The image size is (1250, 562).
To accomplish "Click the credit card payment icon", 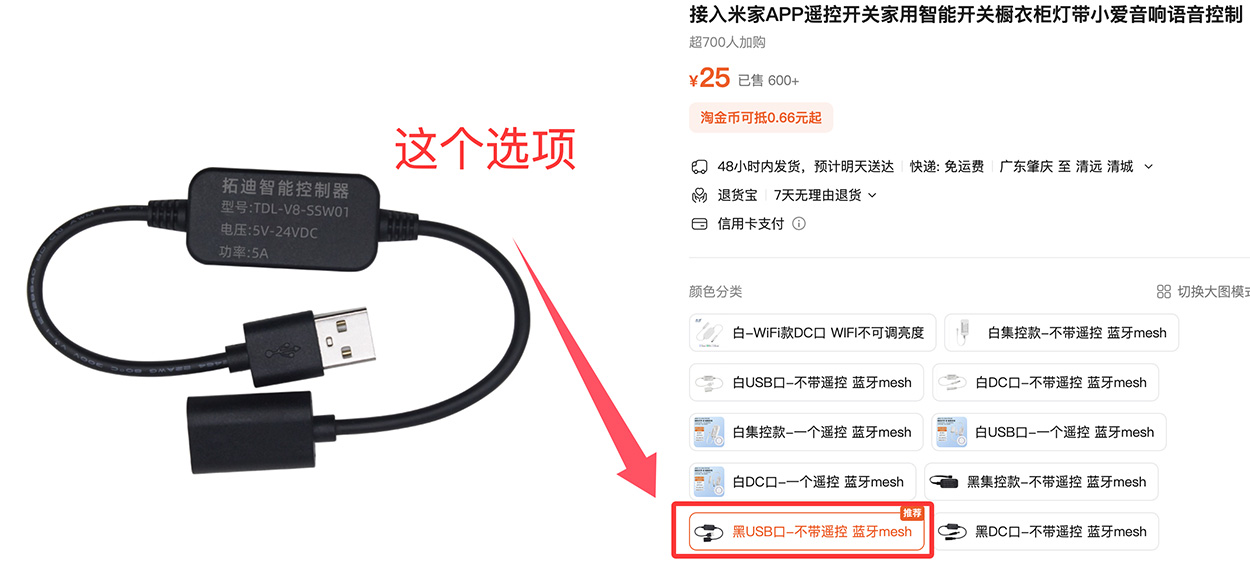I will pos(699,224).
